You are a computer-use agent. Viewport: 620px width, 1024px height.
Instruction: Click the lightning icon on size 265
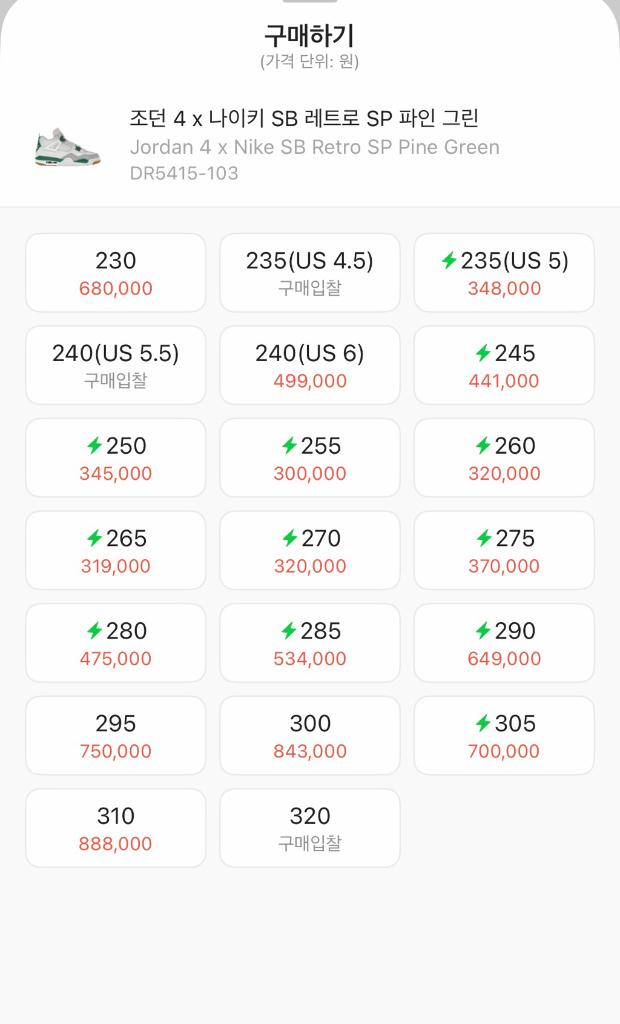click(x=94, y=538)
